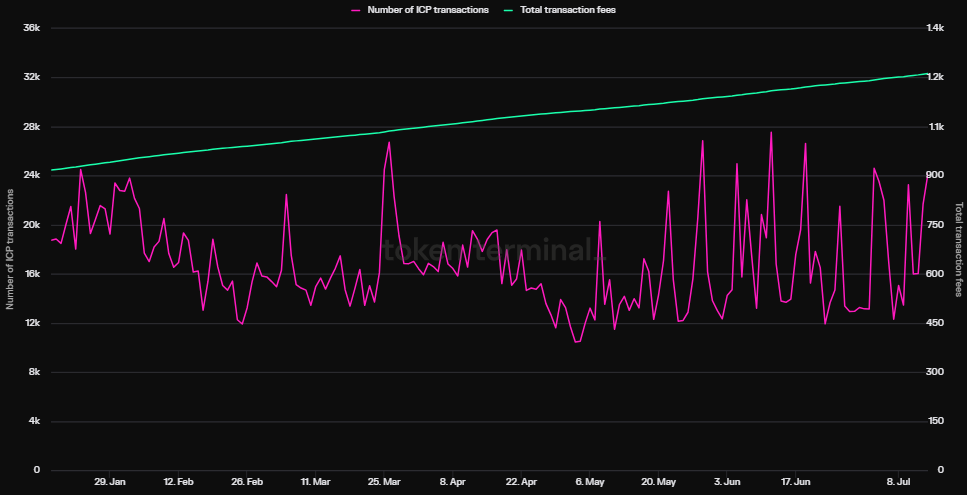
Task: Click the 16k left axis label
Action: click(x=31, y=274)
